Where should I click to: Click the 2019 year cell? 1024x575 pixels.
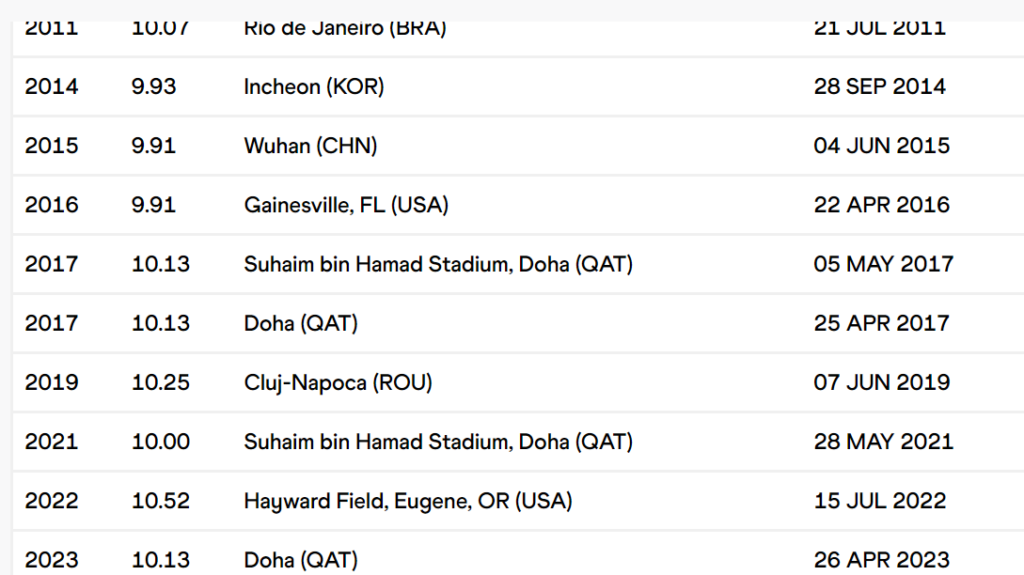pyautogui.click(x=51, y=382)
